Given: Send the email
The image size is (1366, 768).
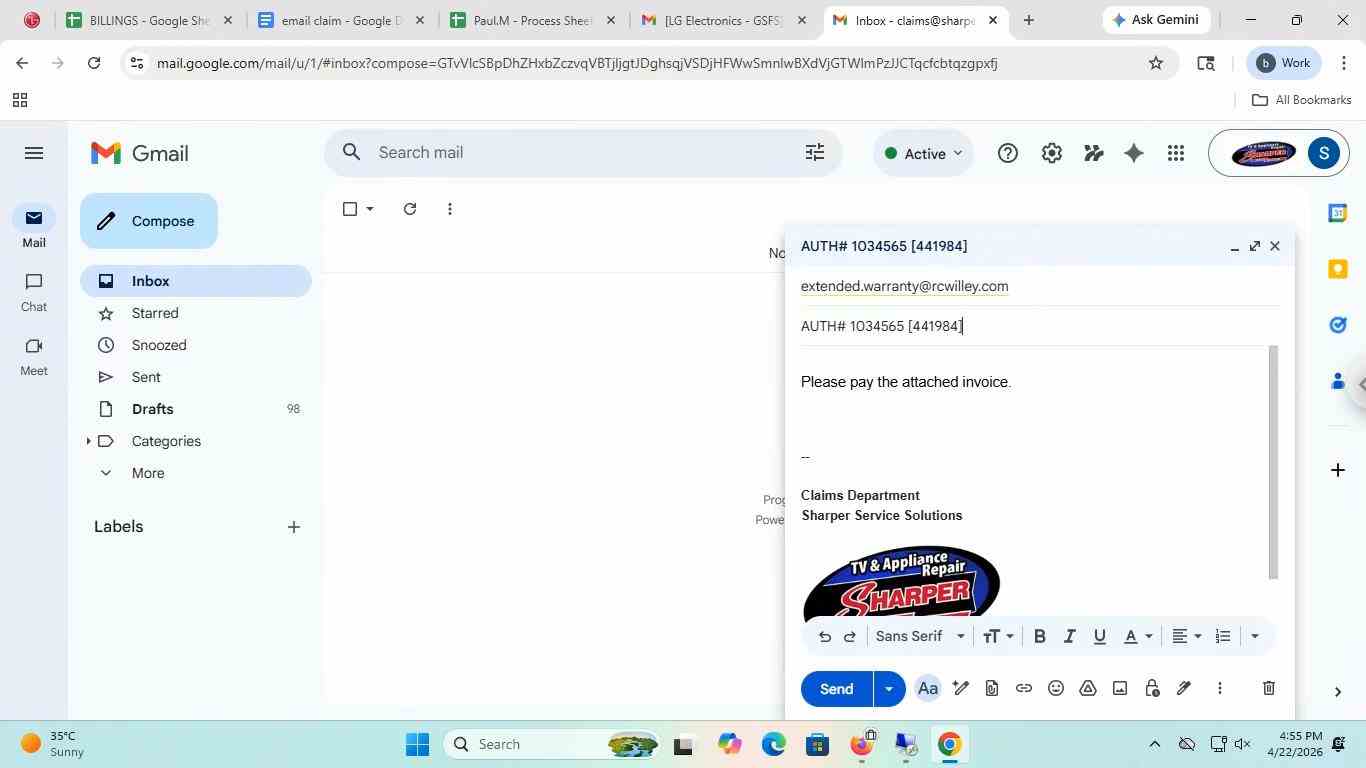Looking at the screenshot, I should 837,688.
